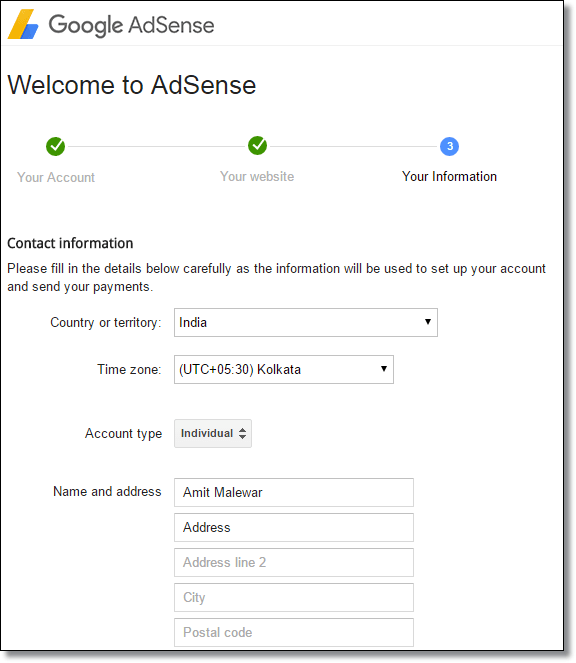Open the Country or territory dropdown showing India
The image size is (576, 663).
(306, 323)
